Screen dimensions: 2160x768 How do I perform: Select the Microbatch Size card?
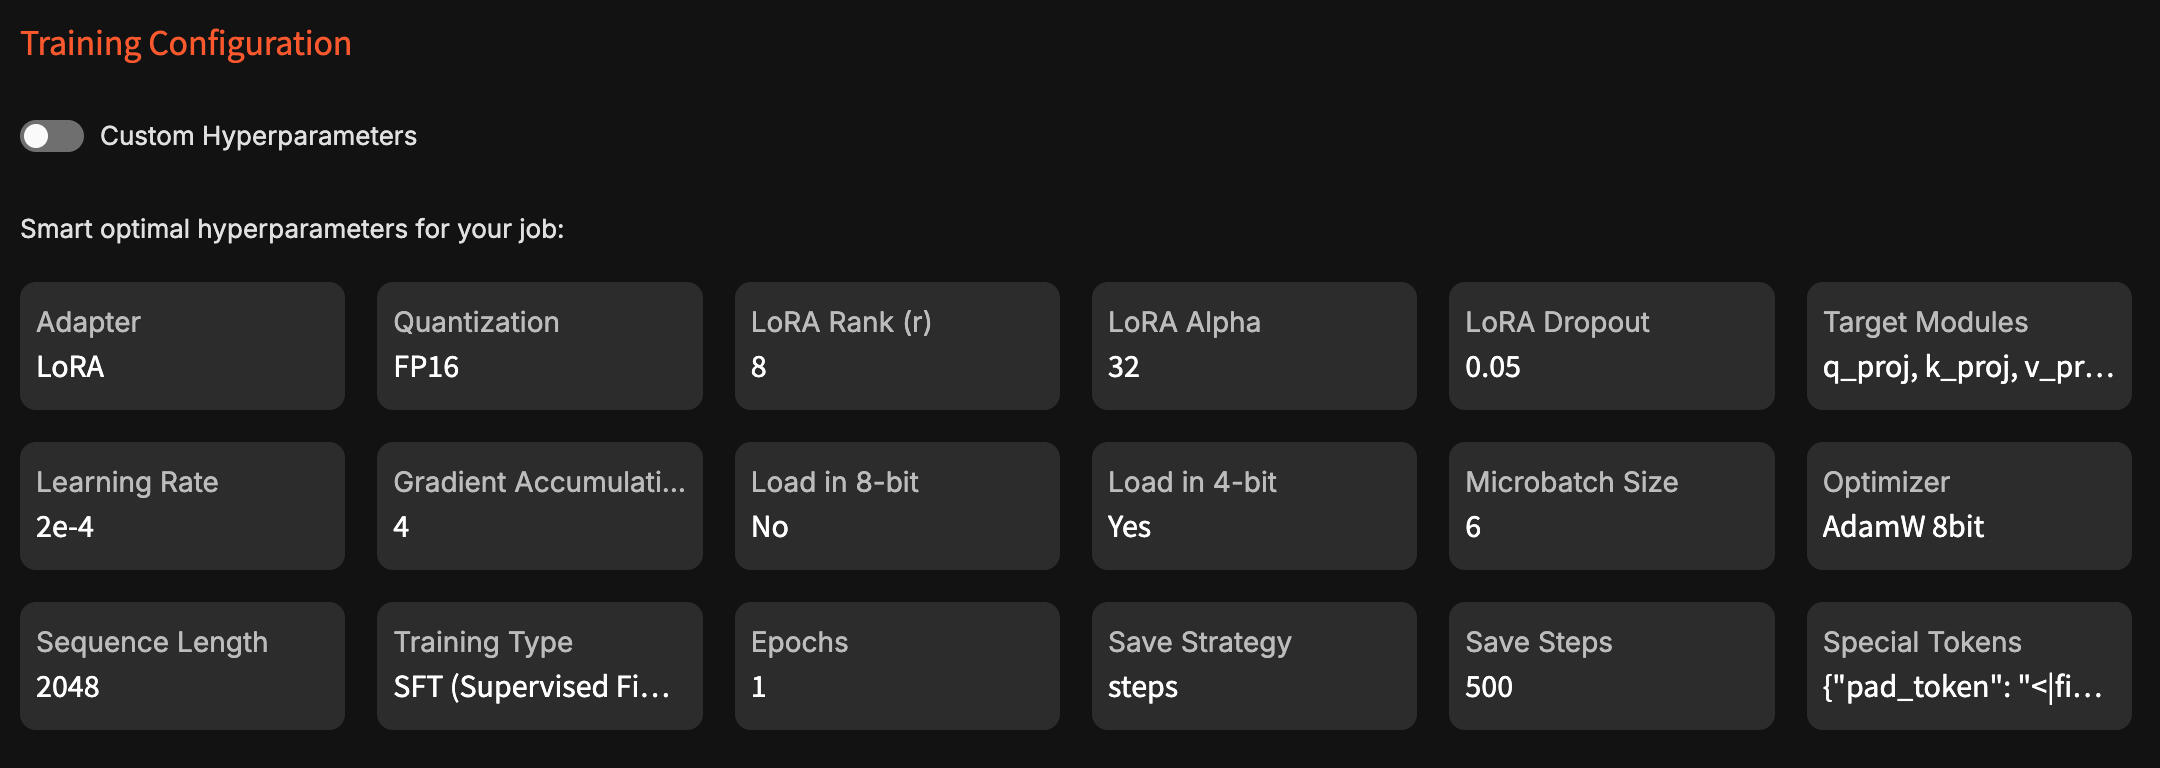tap(1611, 505)
